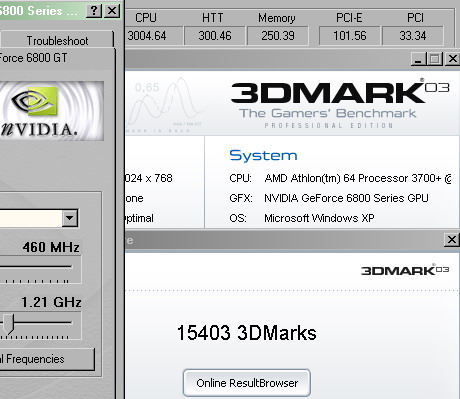Click the CPU frequency value 3004.64
460x399 pixels.
pos(147,36)
